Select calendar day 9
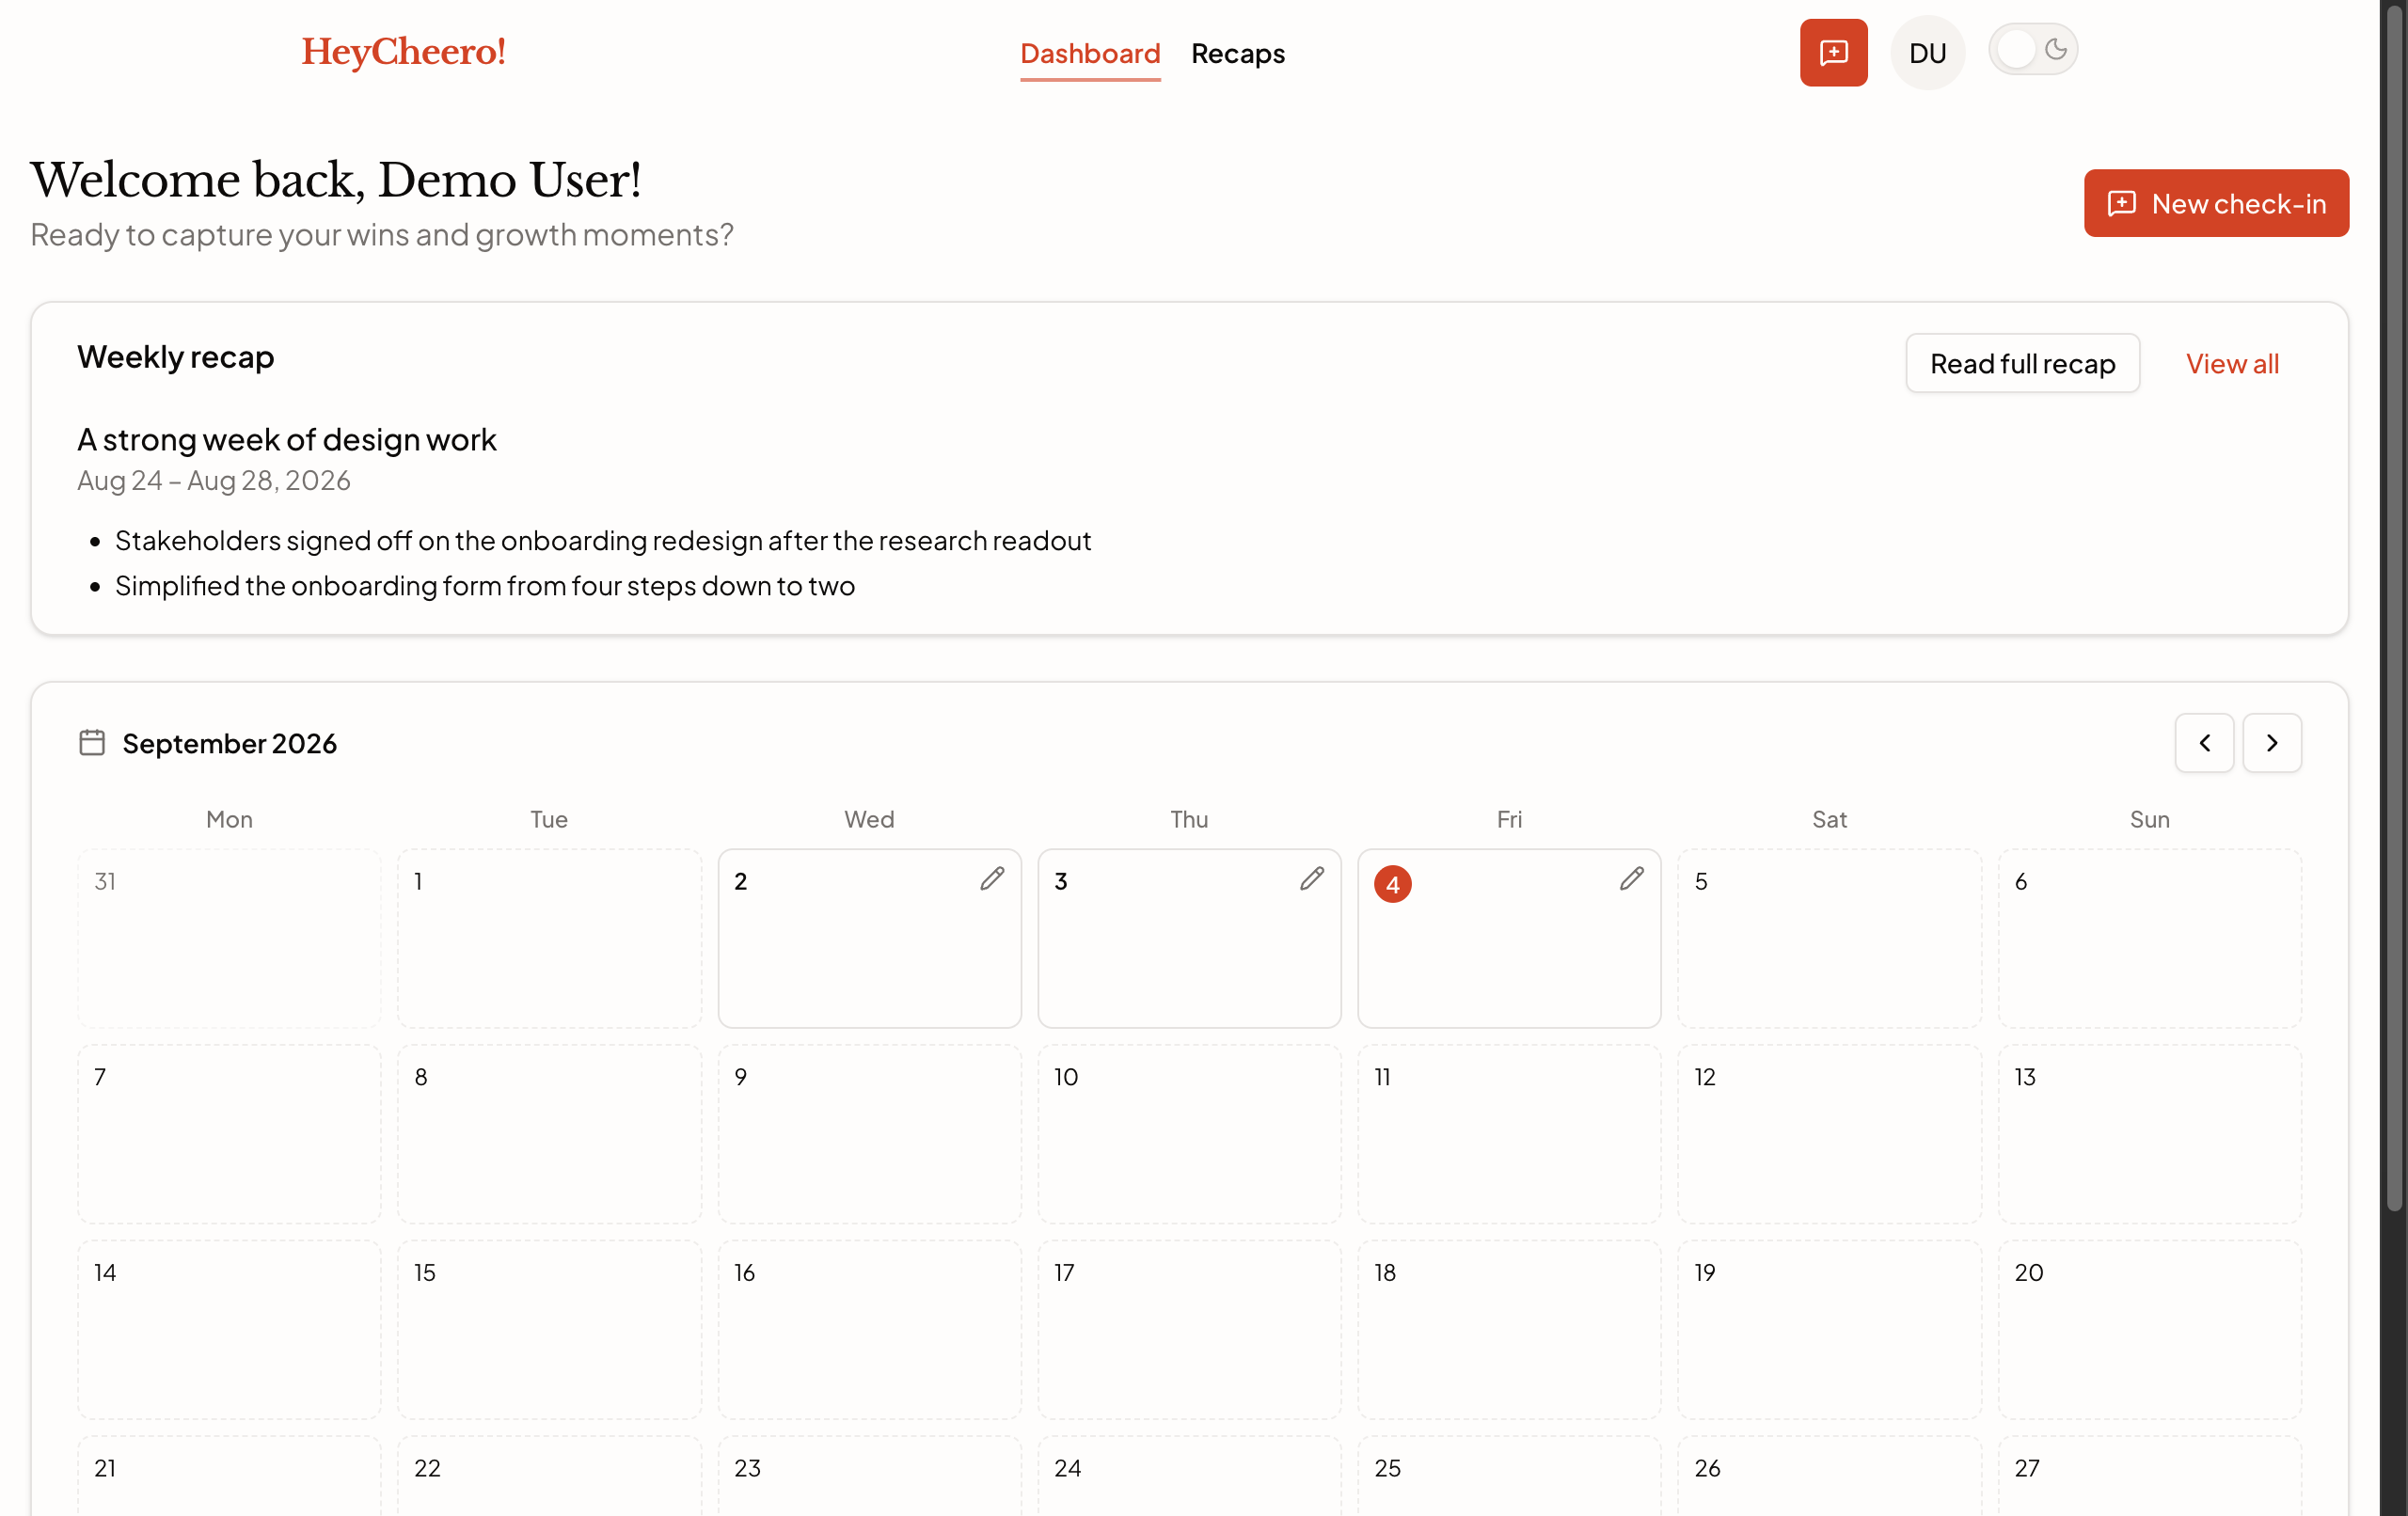The height and width of the screenshot is (1516, 2408). pos(869,1134)
